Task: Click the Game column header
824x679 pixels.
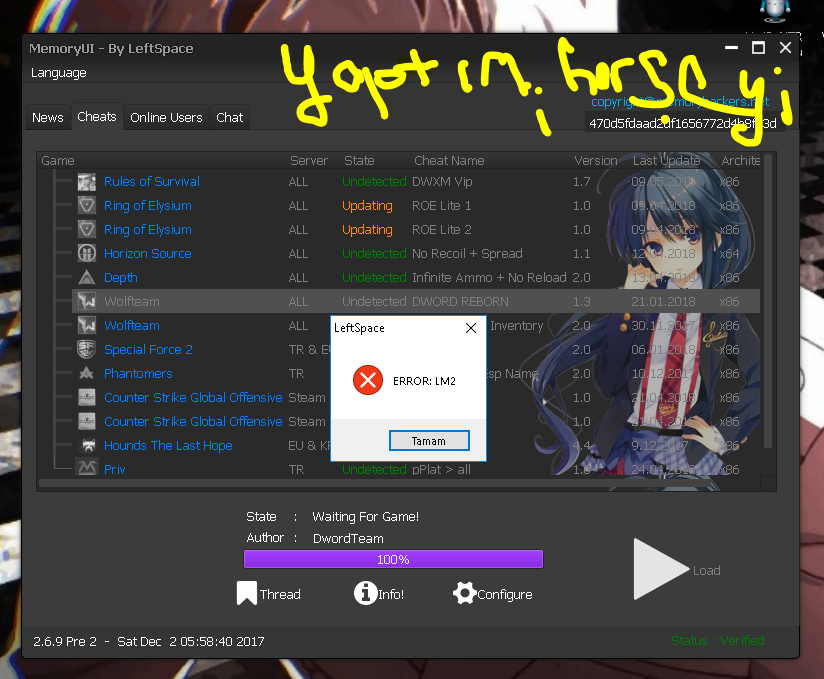Action: coord(58,161)
